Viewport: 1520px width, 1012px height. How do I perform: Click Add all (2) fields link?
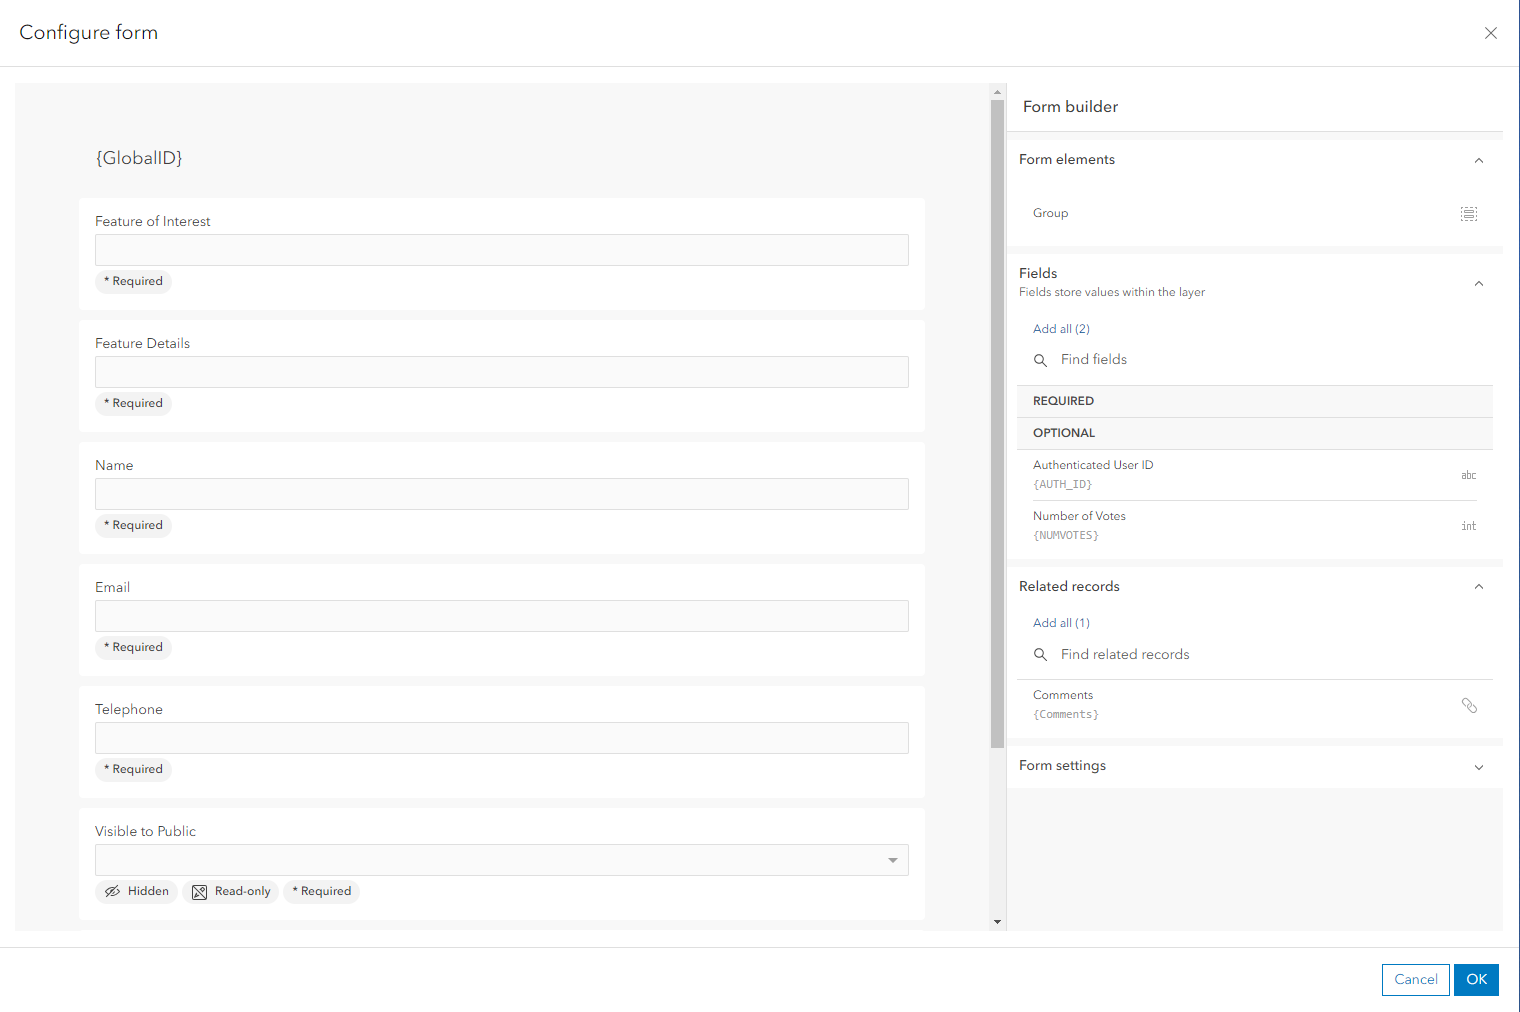coord(1061,329)
